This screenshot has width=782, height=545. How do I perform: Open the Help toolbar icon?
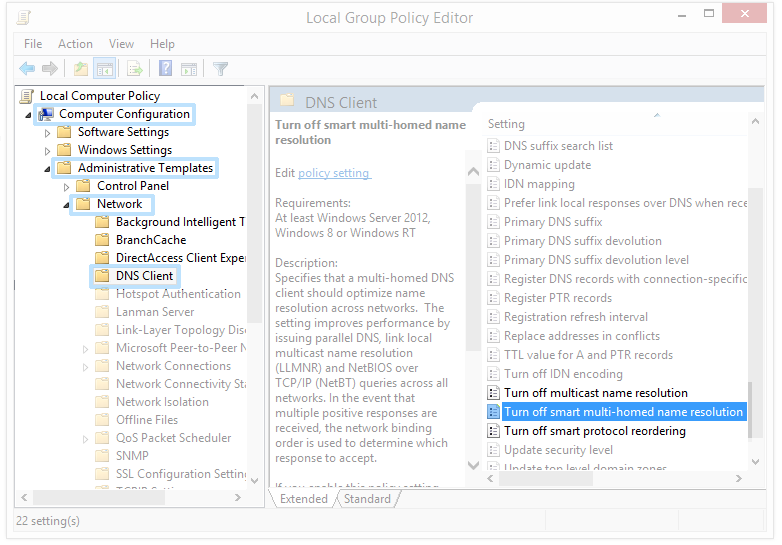[x=165, y=68]
